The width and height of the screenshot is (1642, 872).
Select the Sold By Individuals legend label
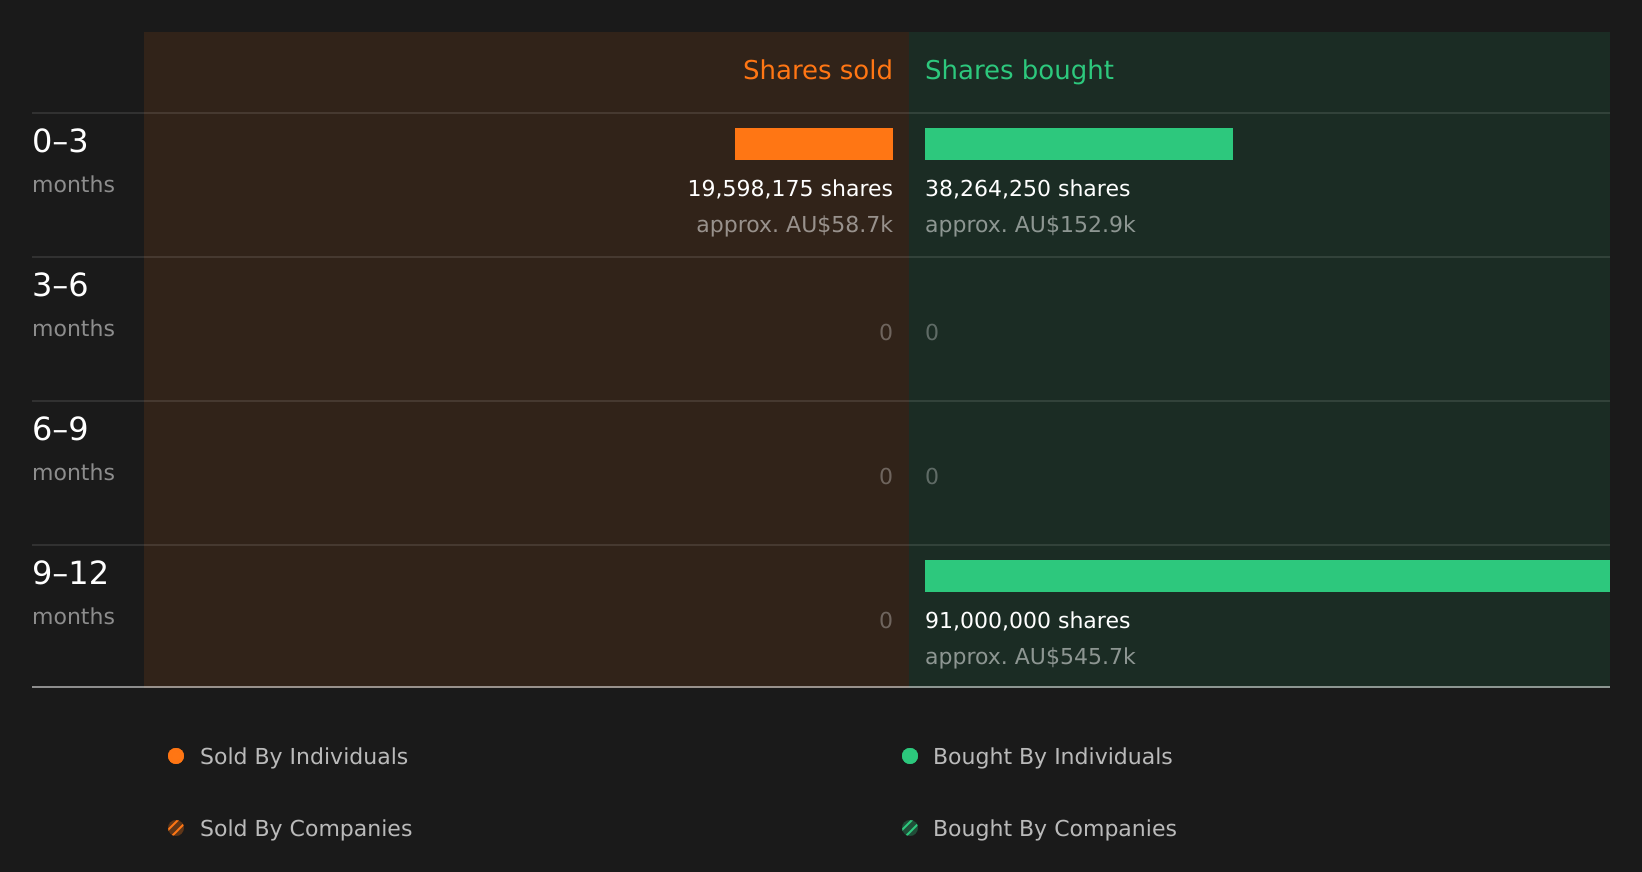click(x=304, y=757)
